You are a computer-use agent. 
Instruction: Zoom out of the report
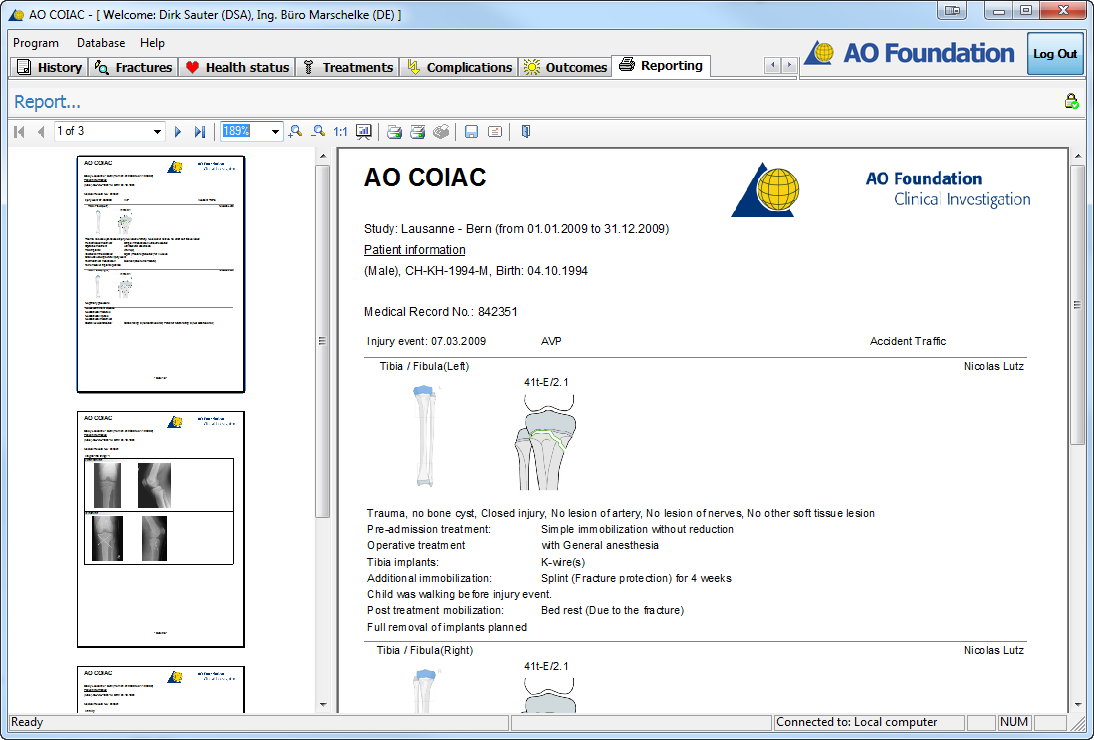pyautogui.click(x=318, y=131)
